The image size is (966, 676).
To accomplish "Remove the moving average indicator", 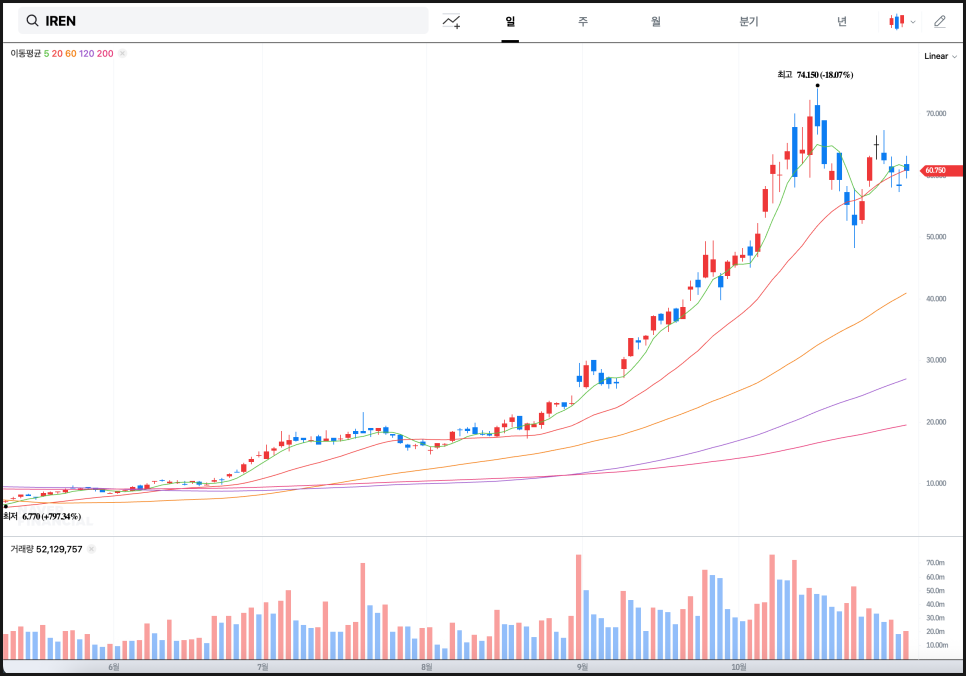I will point(122,53).
